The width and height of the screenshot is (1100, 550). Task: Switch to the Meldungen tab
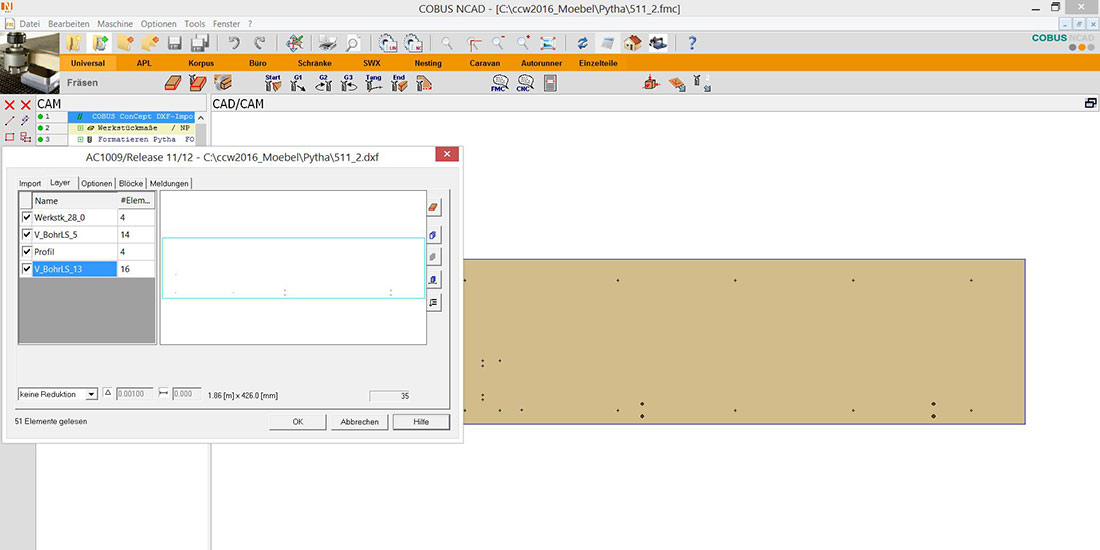point(169,183)
